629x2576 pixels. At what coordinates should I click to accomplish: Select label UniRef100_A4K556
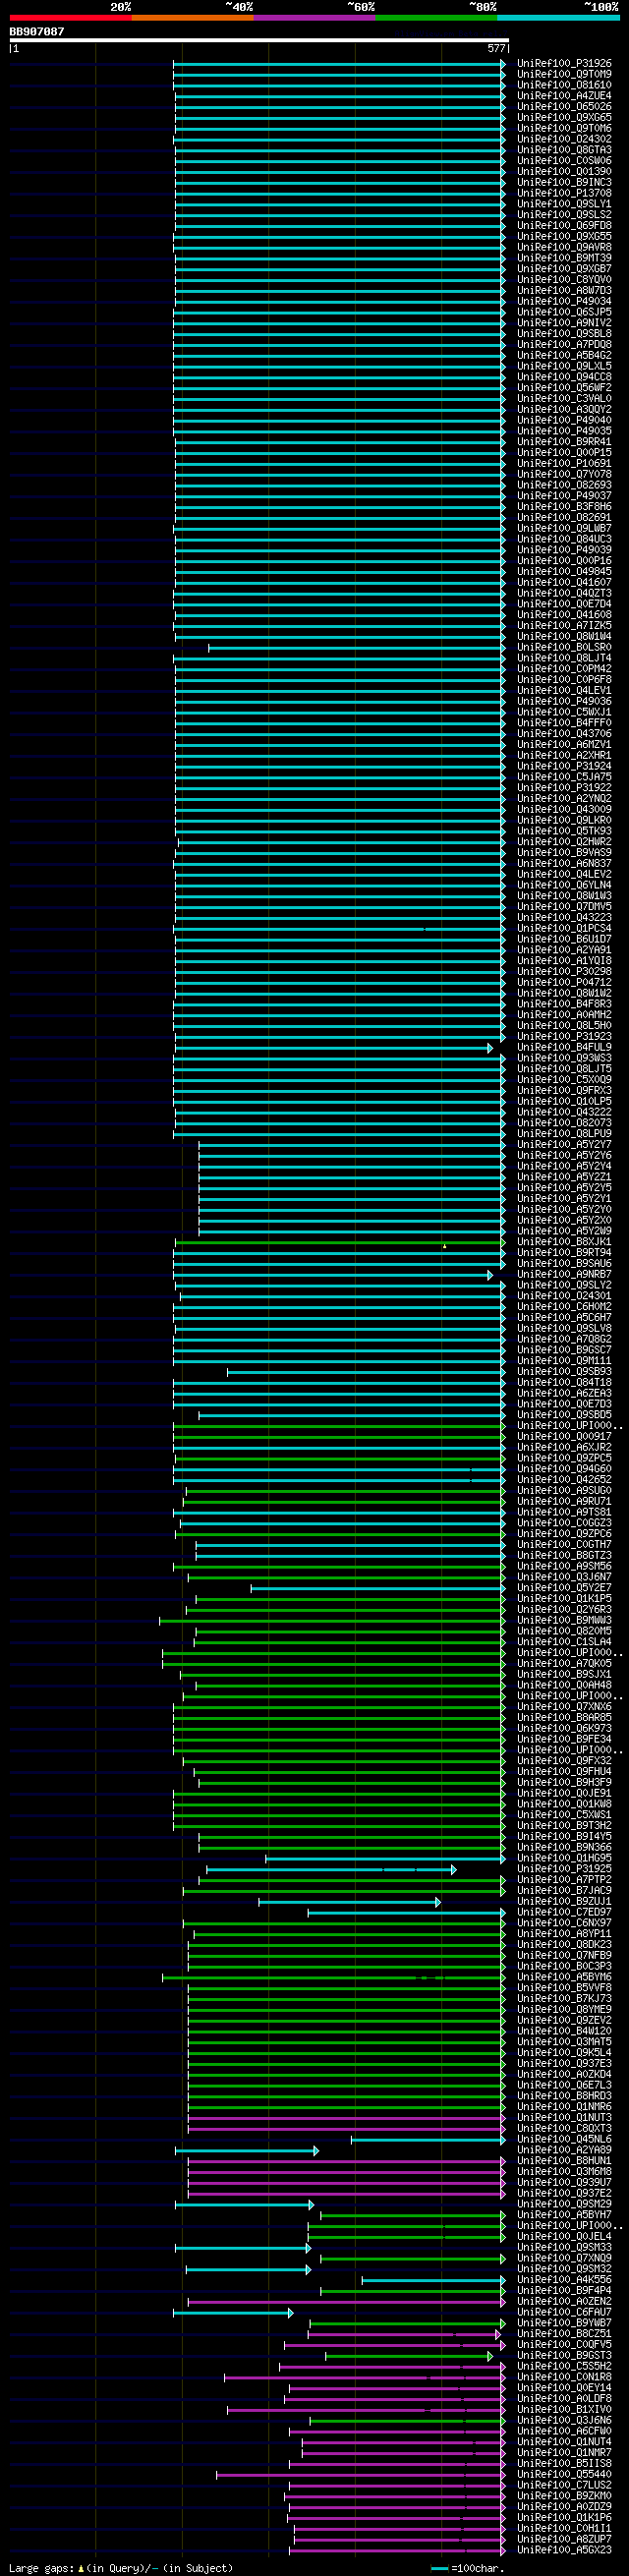(x=564, y=2280)
